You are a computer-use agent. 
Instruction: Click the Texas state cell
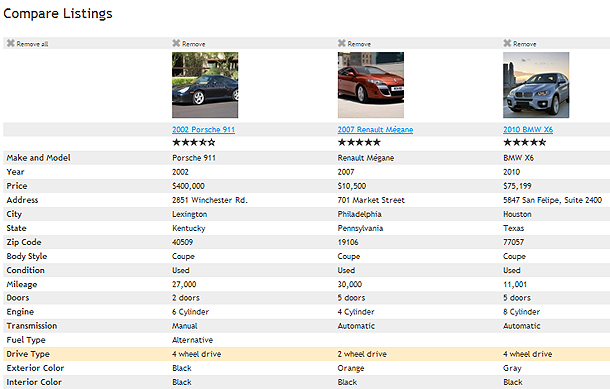pos(514,228)
